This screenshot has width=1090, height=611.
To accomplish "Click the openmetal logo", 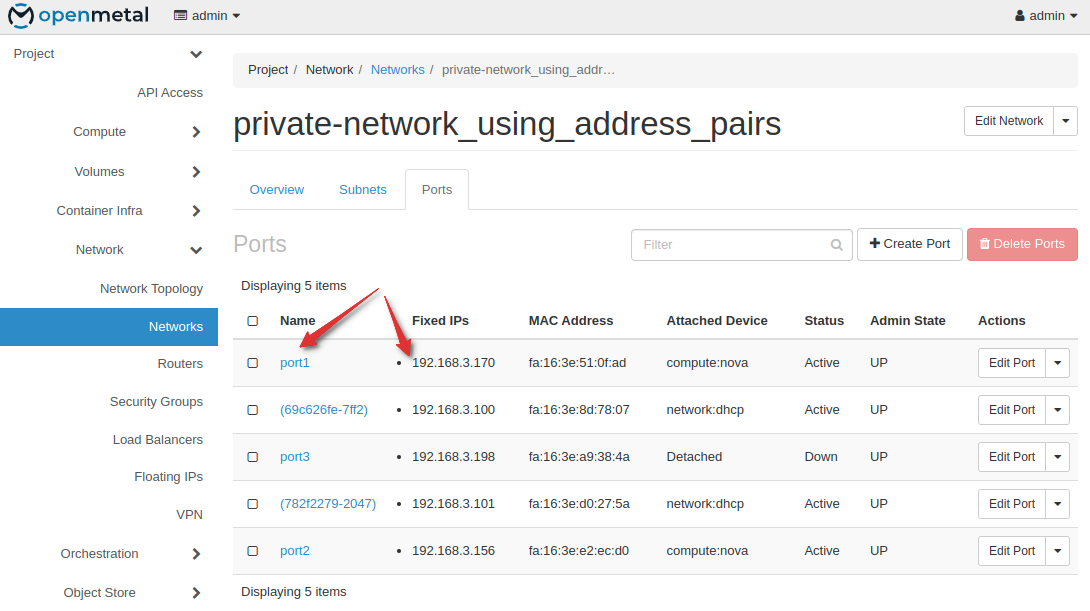I will click(78, 15).
